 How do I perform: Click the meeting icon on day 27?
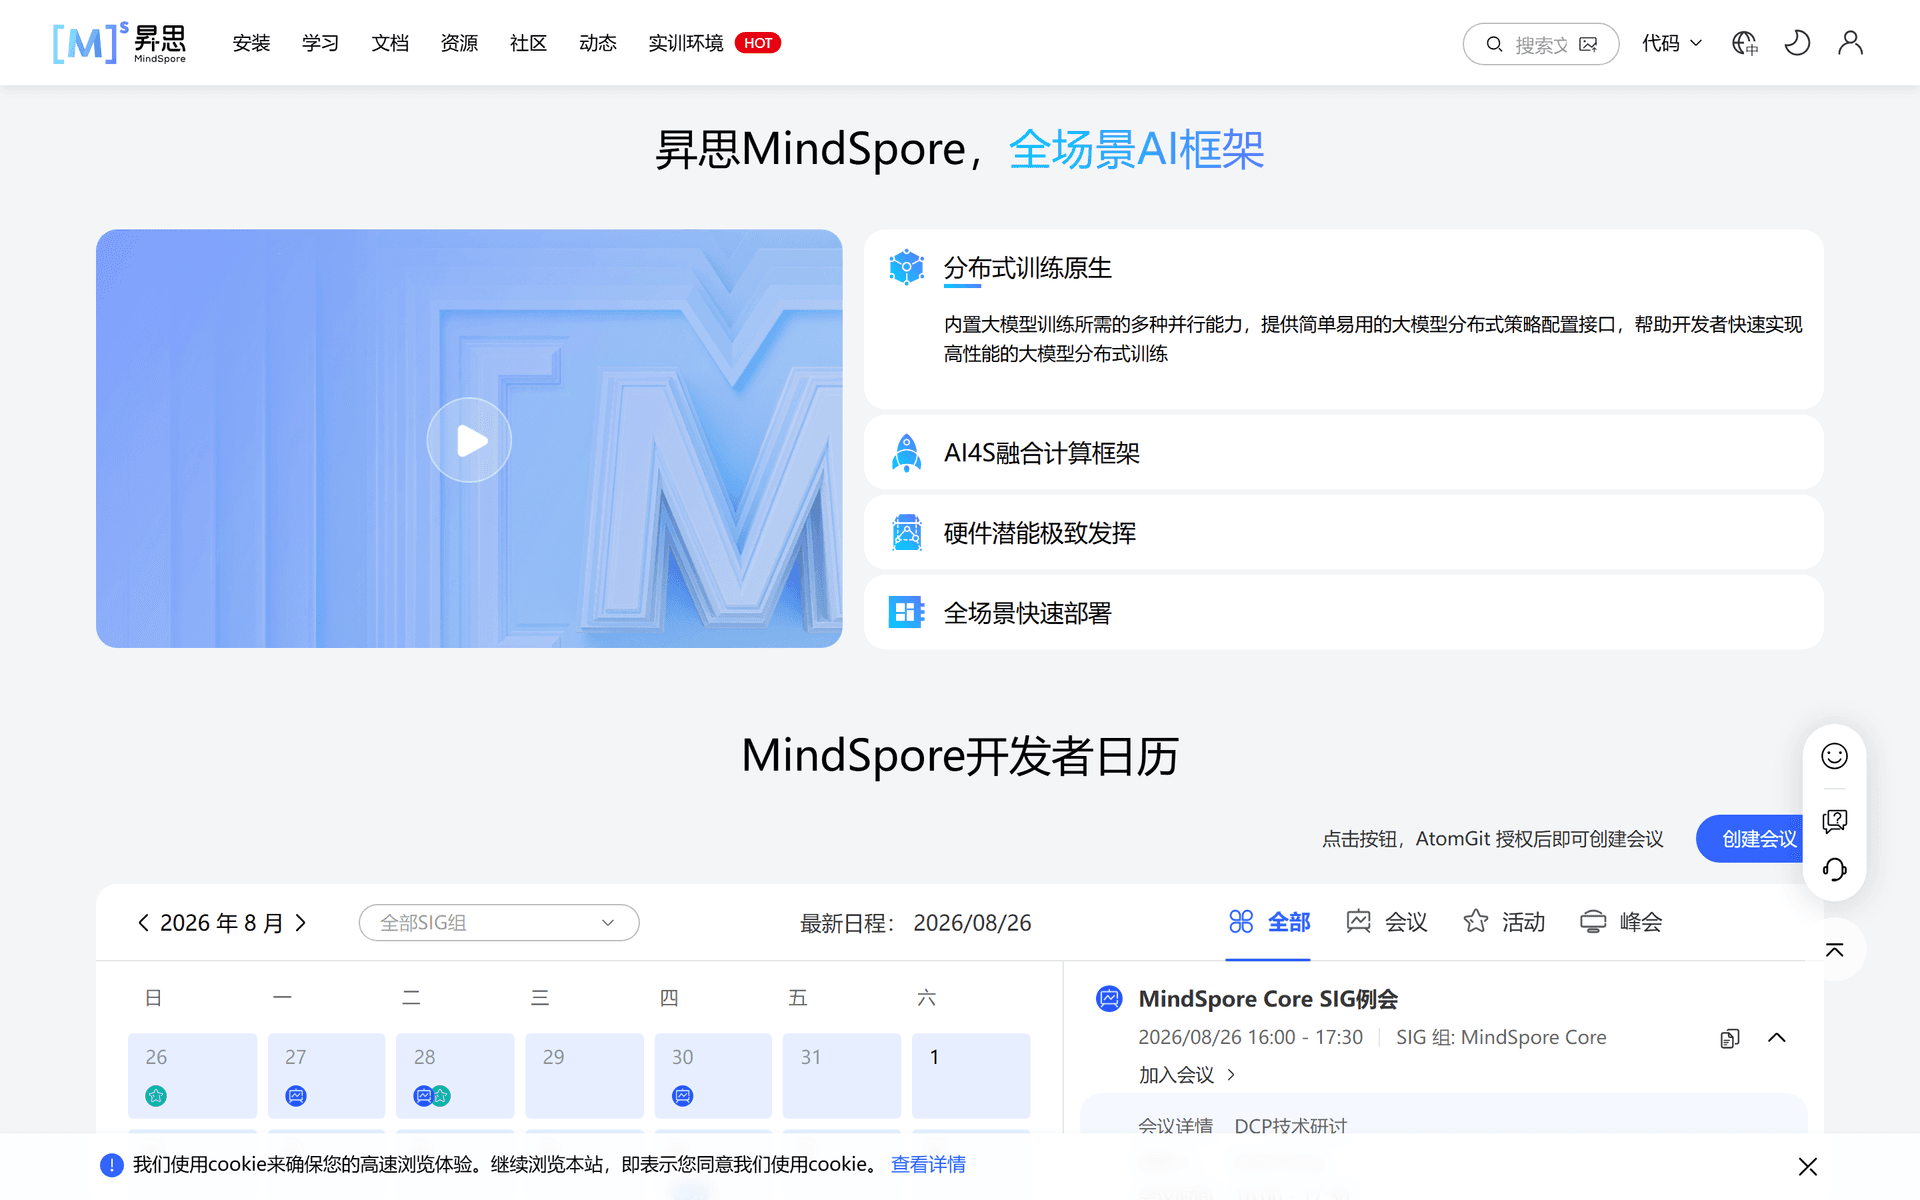click(x=296, y=1096)
